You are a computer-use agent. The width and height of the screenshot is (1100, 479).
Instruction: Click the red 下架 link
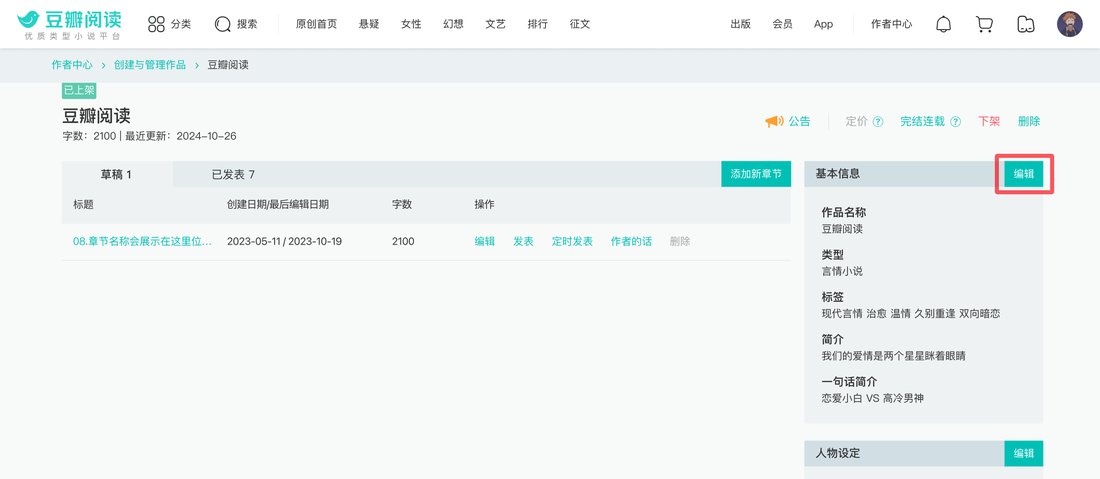[989, 121]
